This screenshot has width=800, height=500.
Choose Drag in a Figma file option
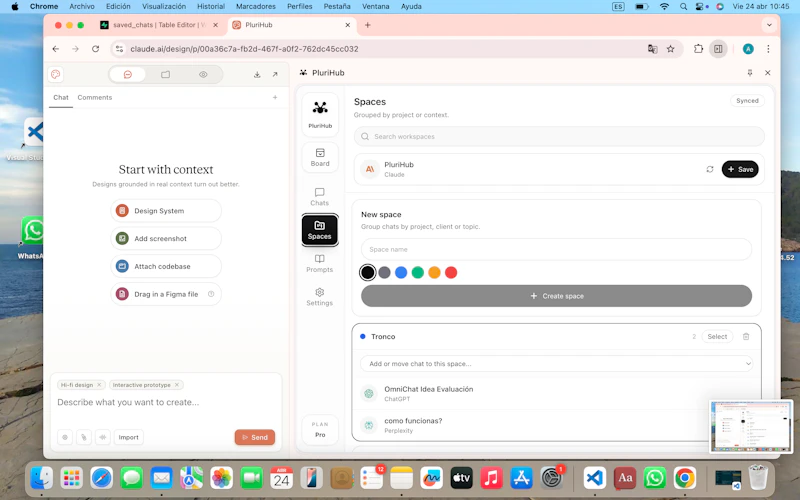coord(166,294)
